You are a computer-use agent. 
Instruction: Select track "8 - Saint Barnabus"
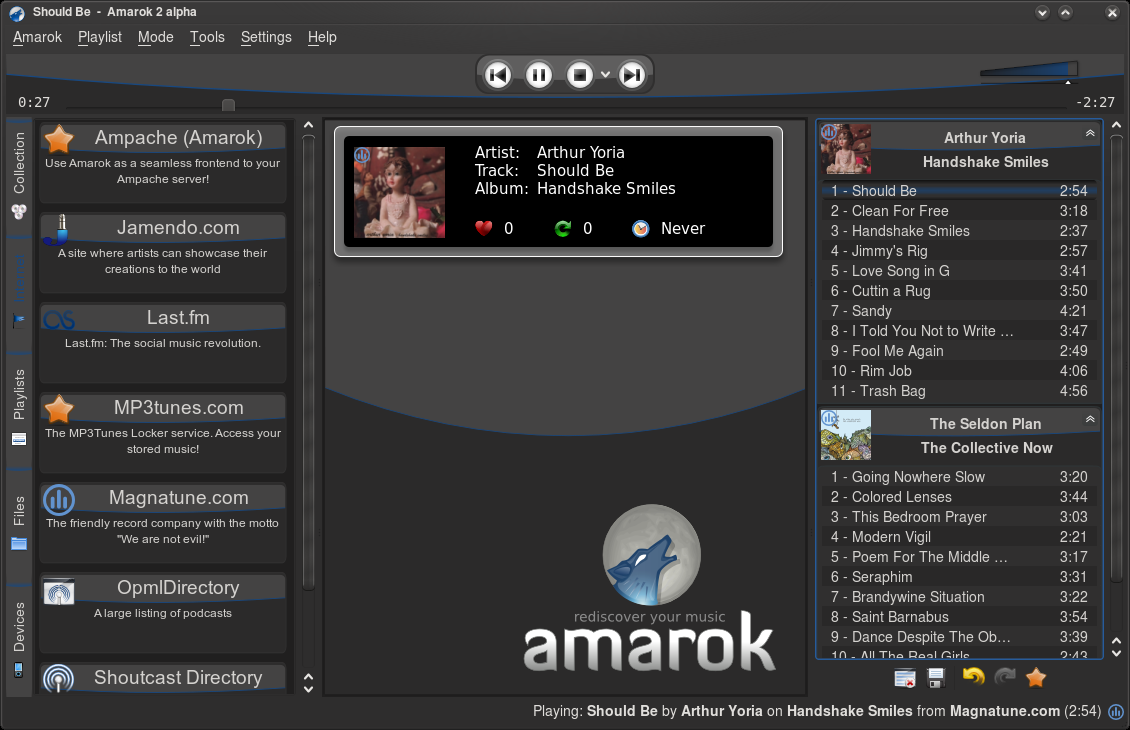coord(958,617)
